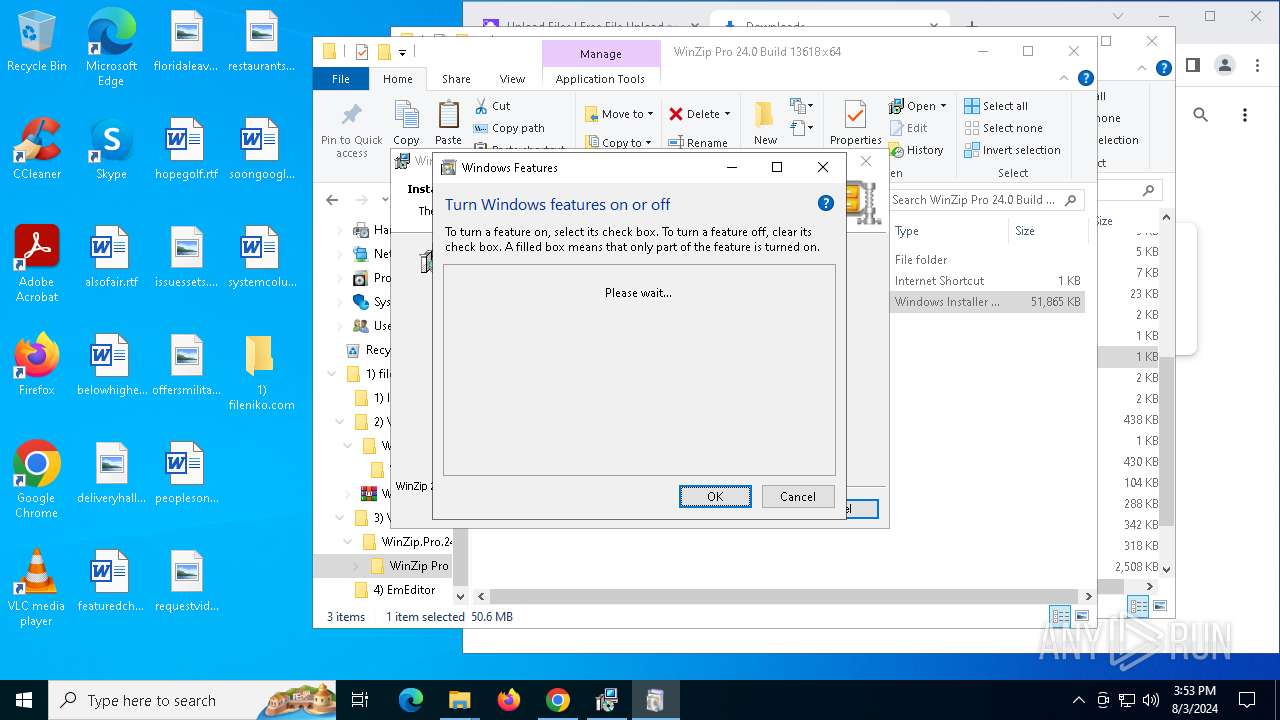1280x720 pixels.
Task: Collapse the WinZip.Pro.24 tree node
Action: (347, 542)
